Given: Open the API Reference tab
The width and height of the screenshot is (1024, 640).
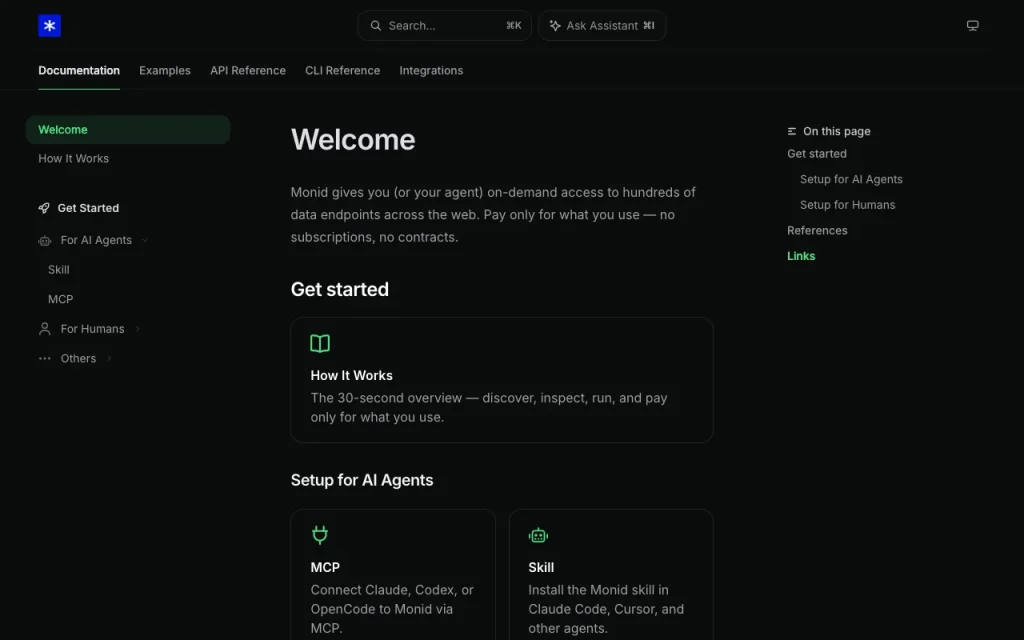Looking at the screenshot, I should [x=248, y=71].
